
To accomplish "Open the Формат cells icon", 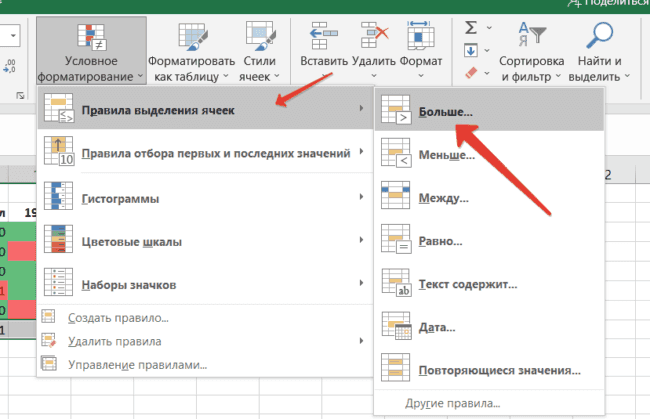I will point(421,38).
